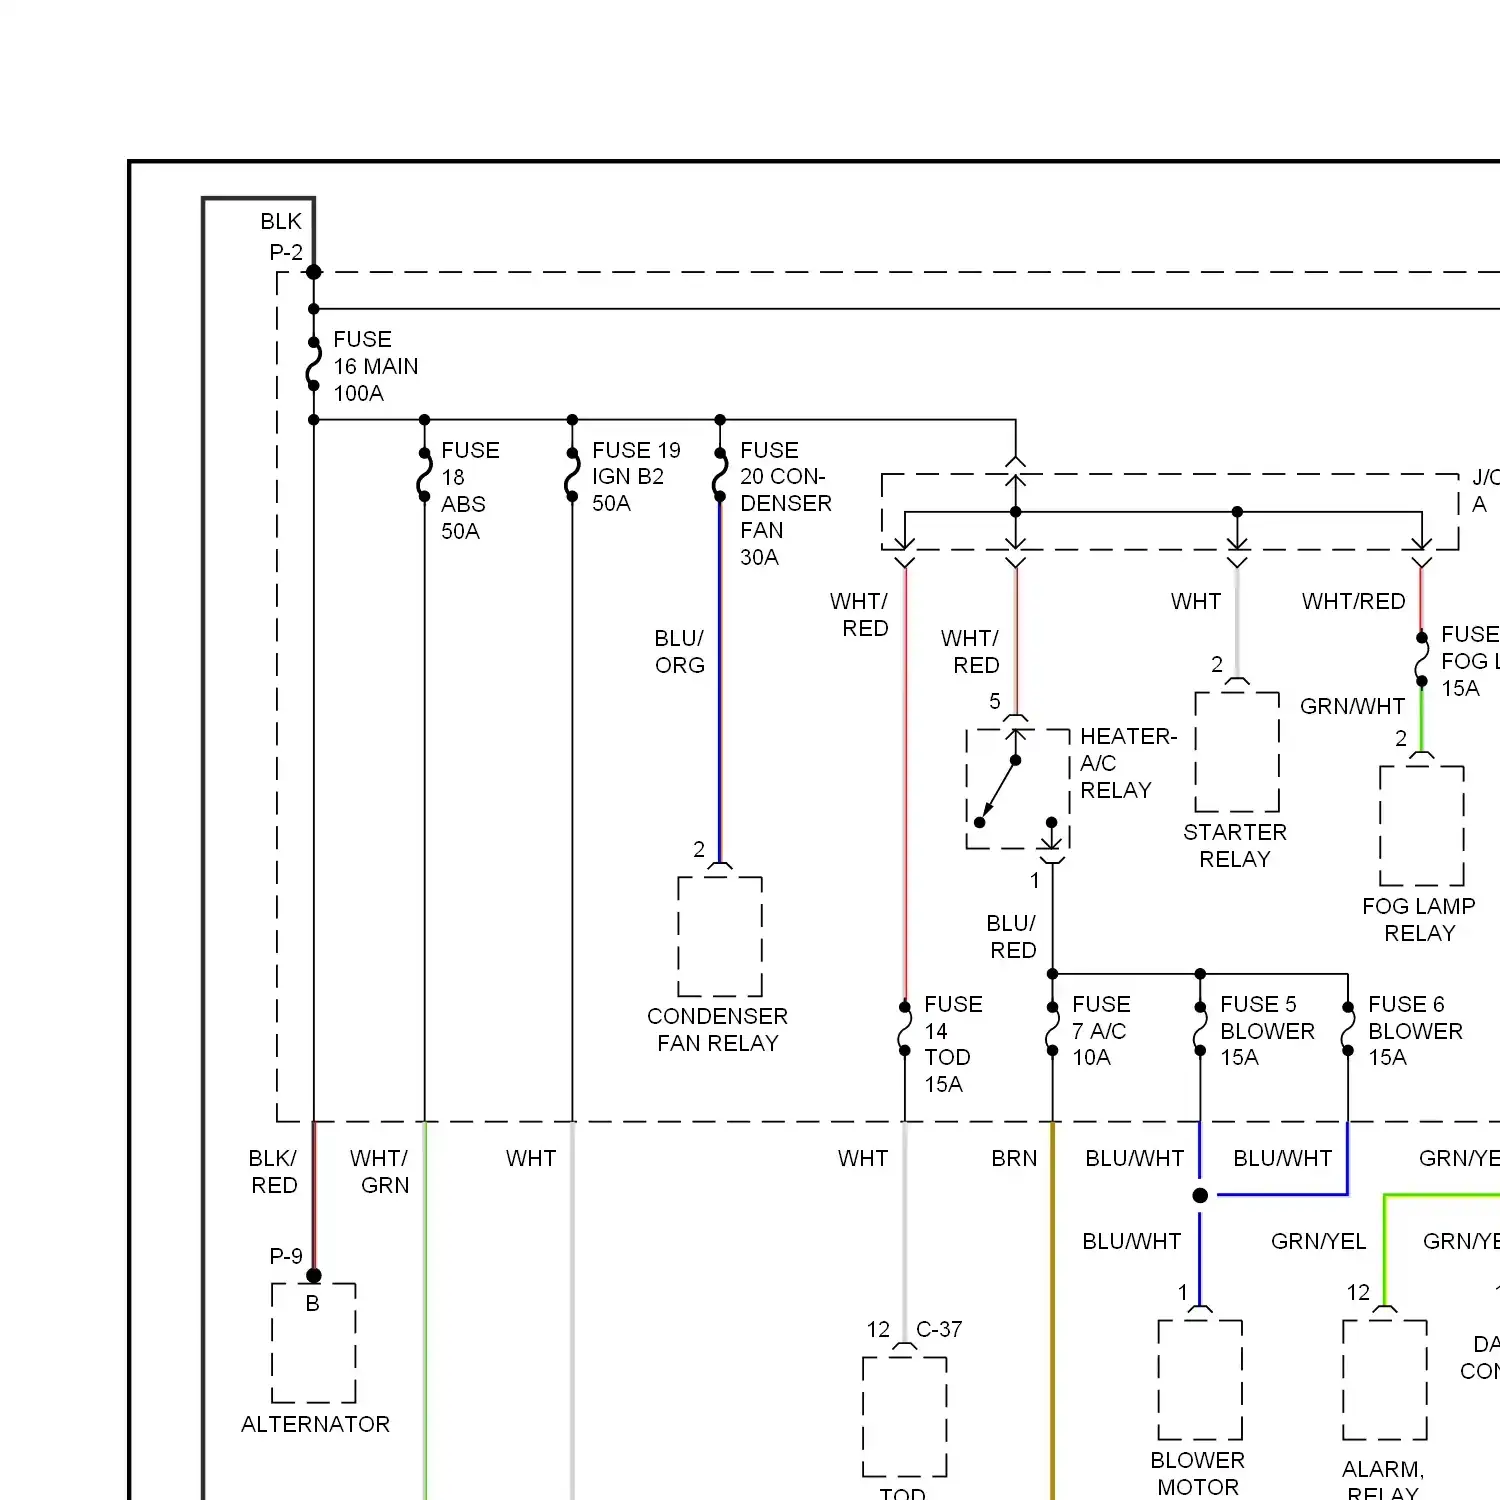This screenshot has width=1500, height=1500.
Task: Click the FUSE 16 MAIN 100A label
Action: (375, 366)
